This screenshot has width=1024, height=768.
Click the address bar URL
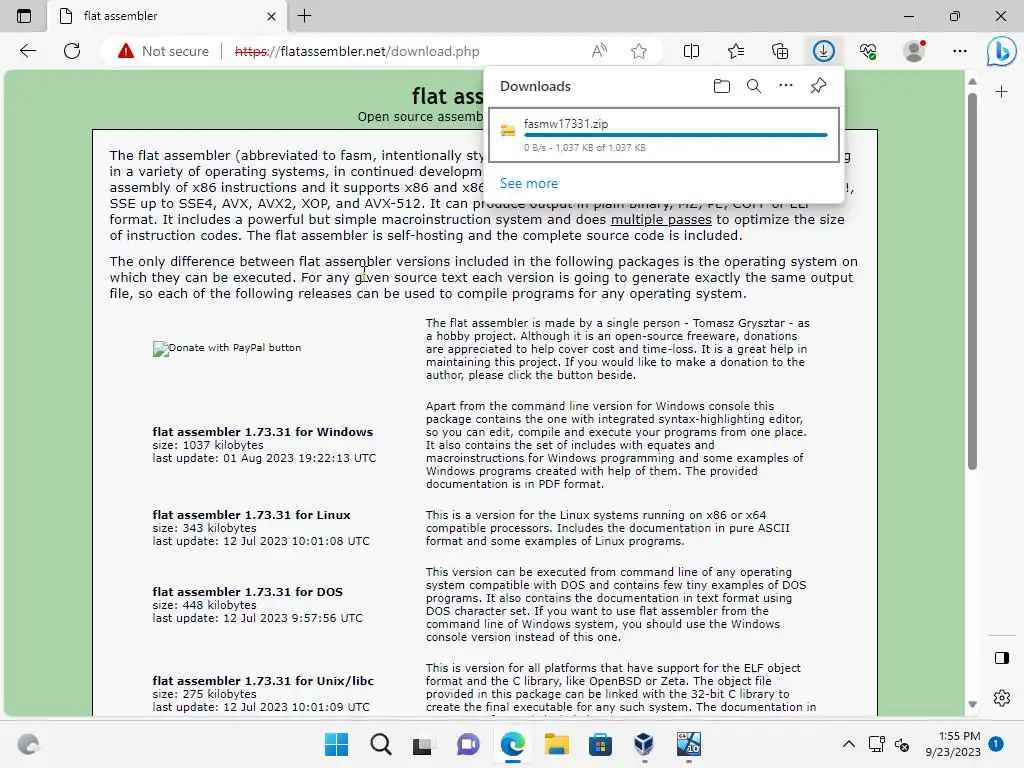(x=357, y=51)
